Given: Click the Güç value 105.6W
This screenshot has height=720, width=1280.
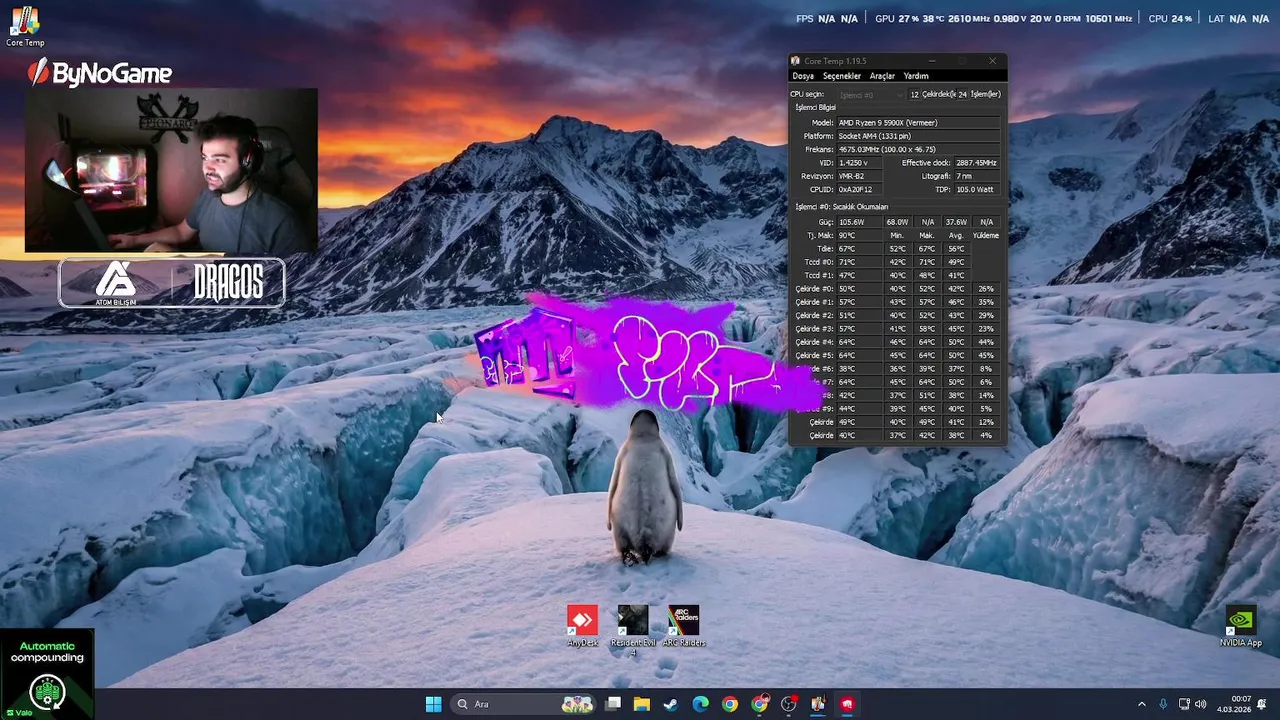Looking at the screenshot, I should 859,222.
